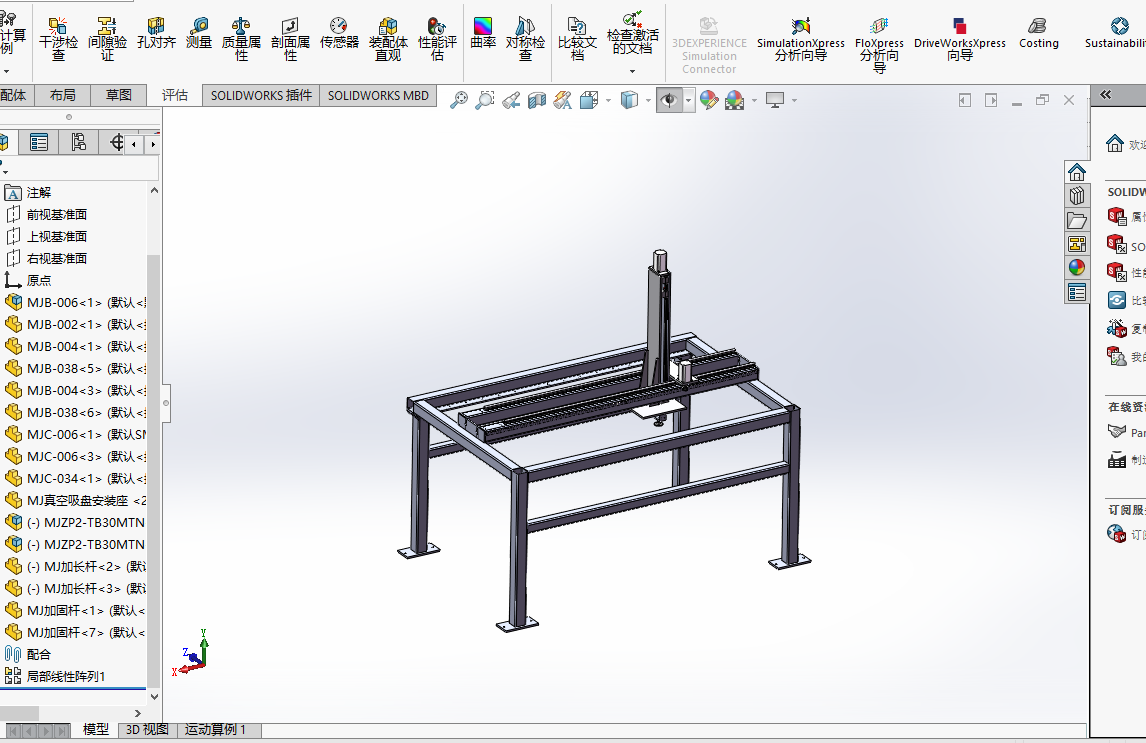Click 检查激活的文档 check active document

(x=632, y=33)
